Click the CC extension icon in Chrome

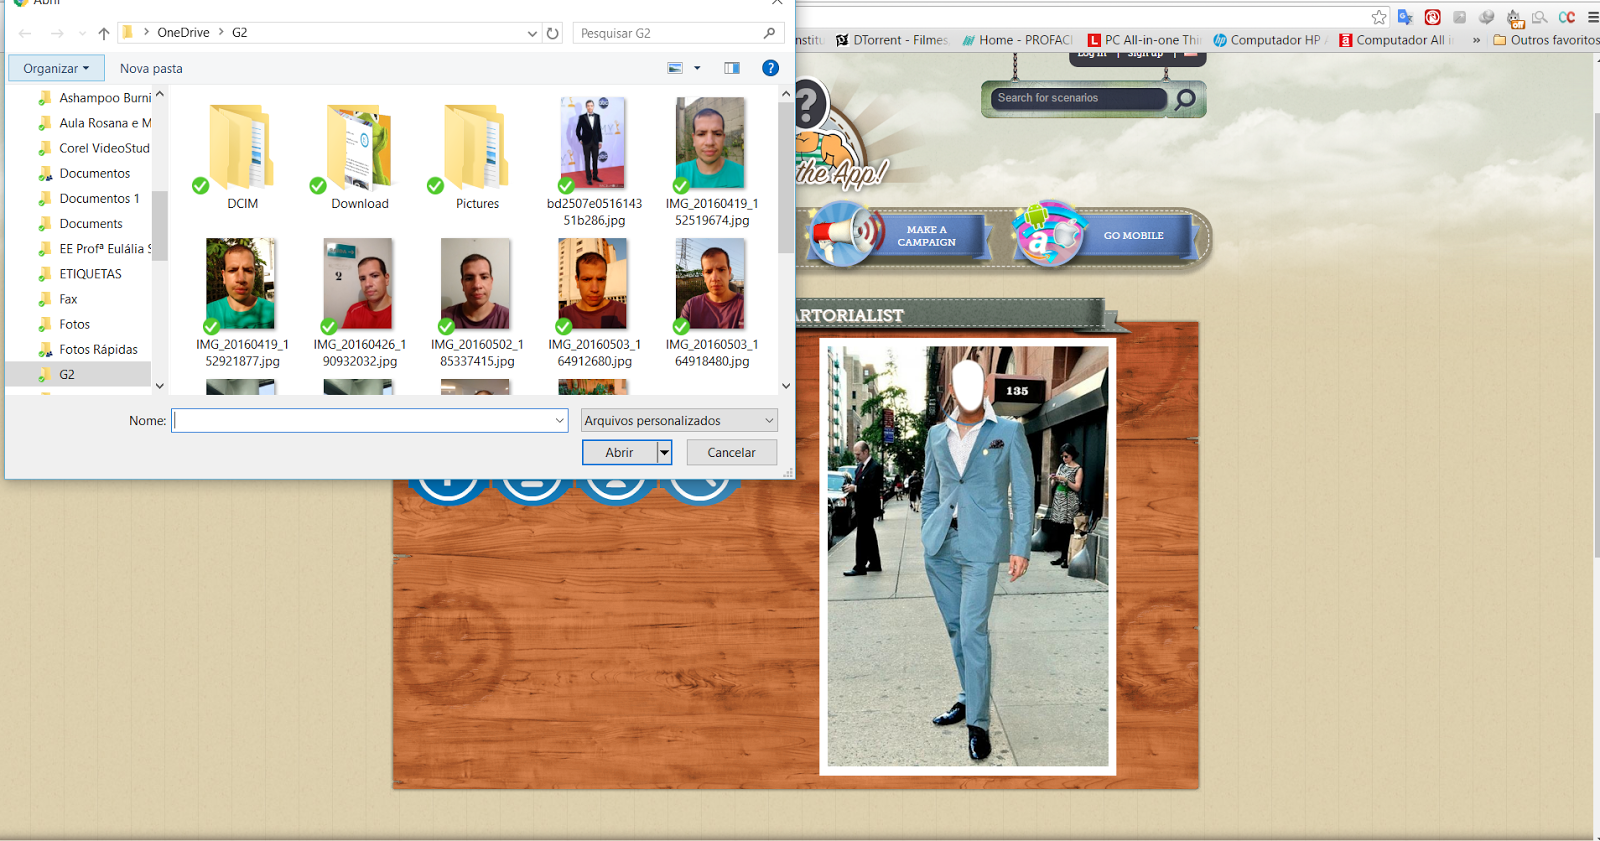click(1566, 17)
